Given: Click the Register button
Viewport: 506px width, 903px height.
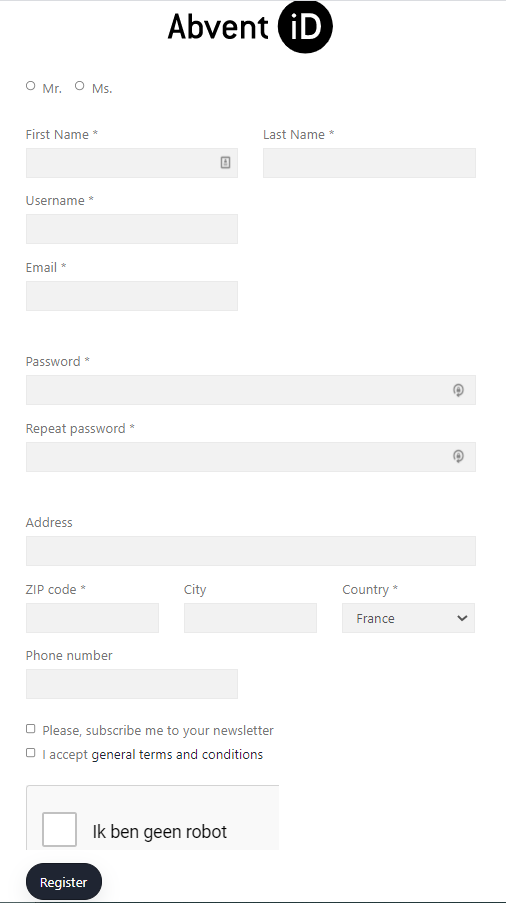Looking at the screenshot, I should point(64,882).
